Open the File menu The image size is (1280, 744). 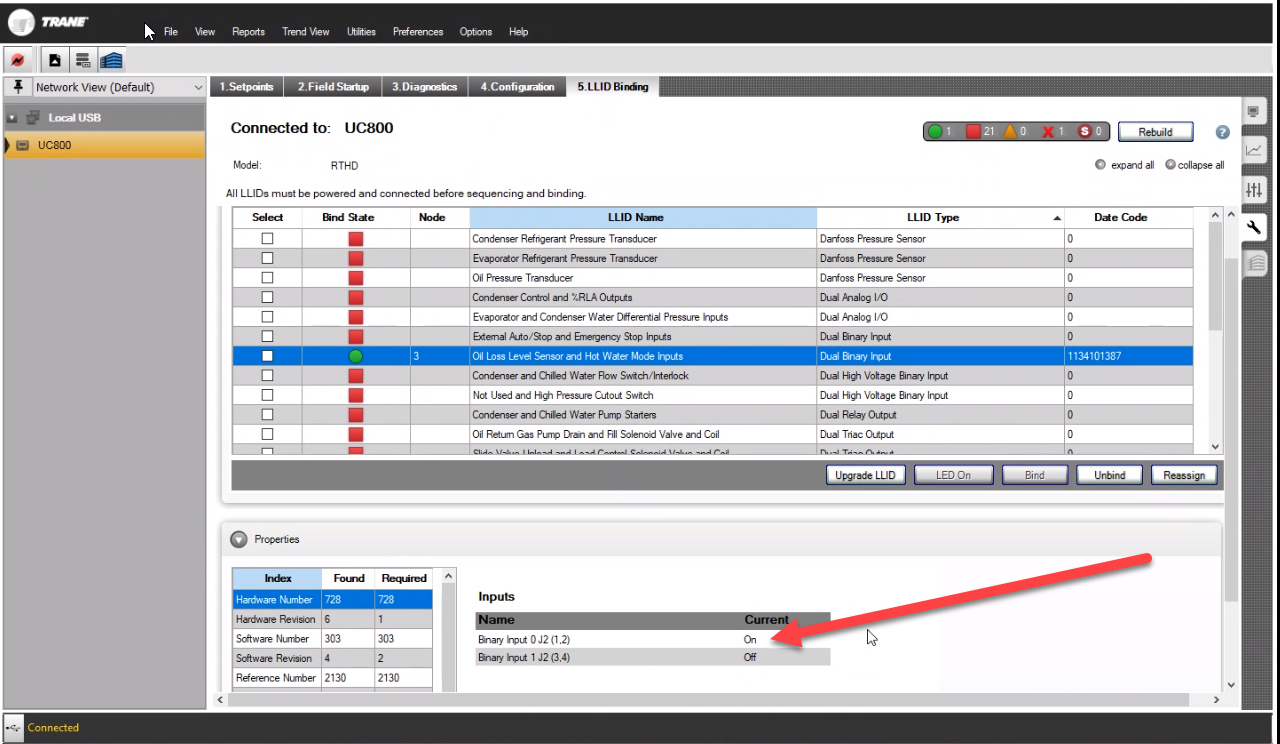click(171, 32)
